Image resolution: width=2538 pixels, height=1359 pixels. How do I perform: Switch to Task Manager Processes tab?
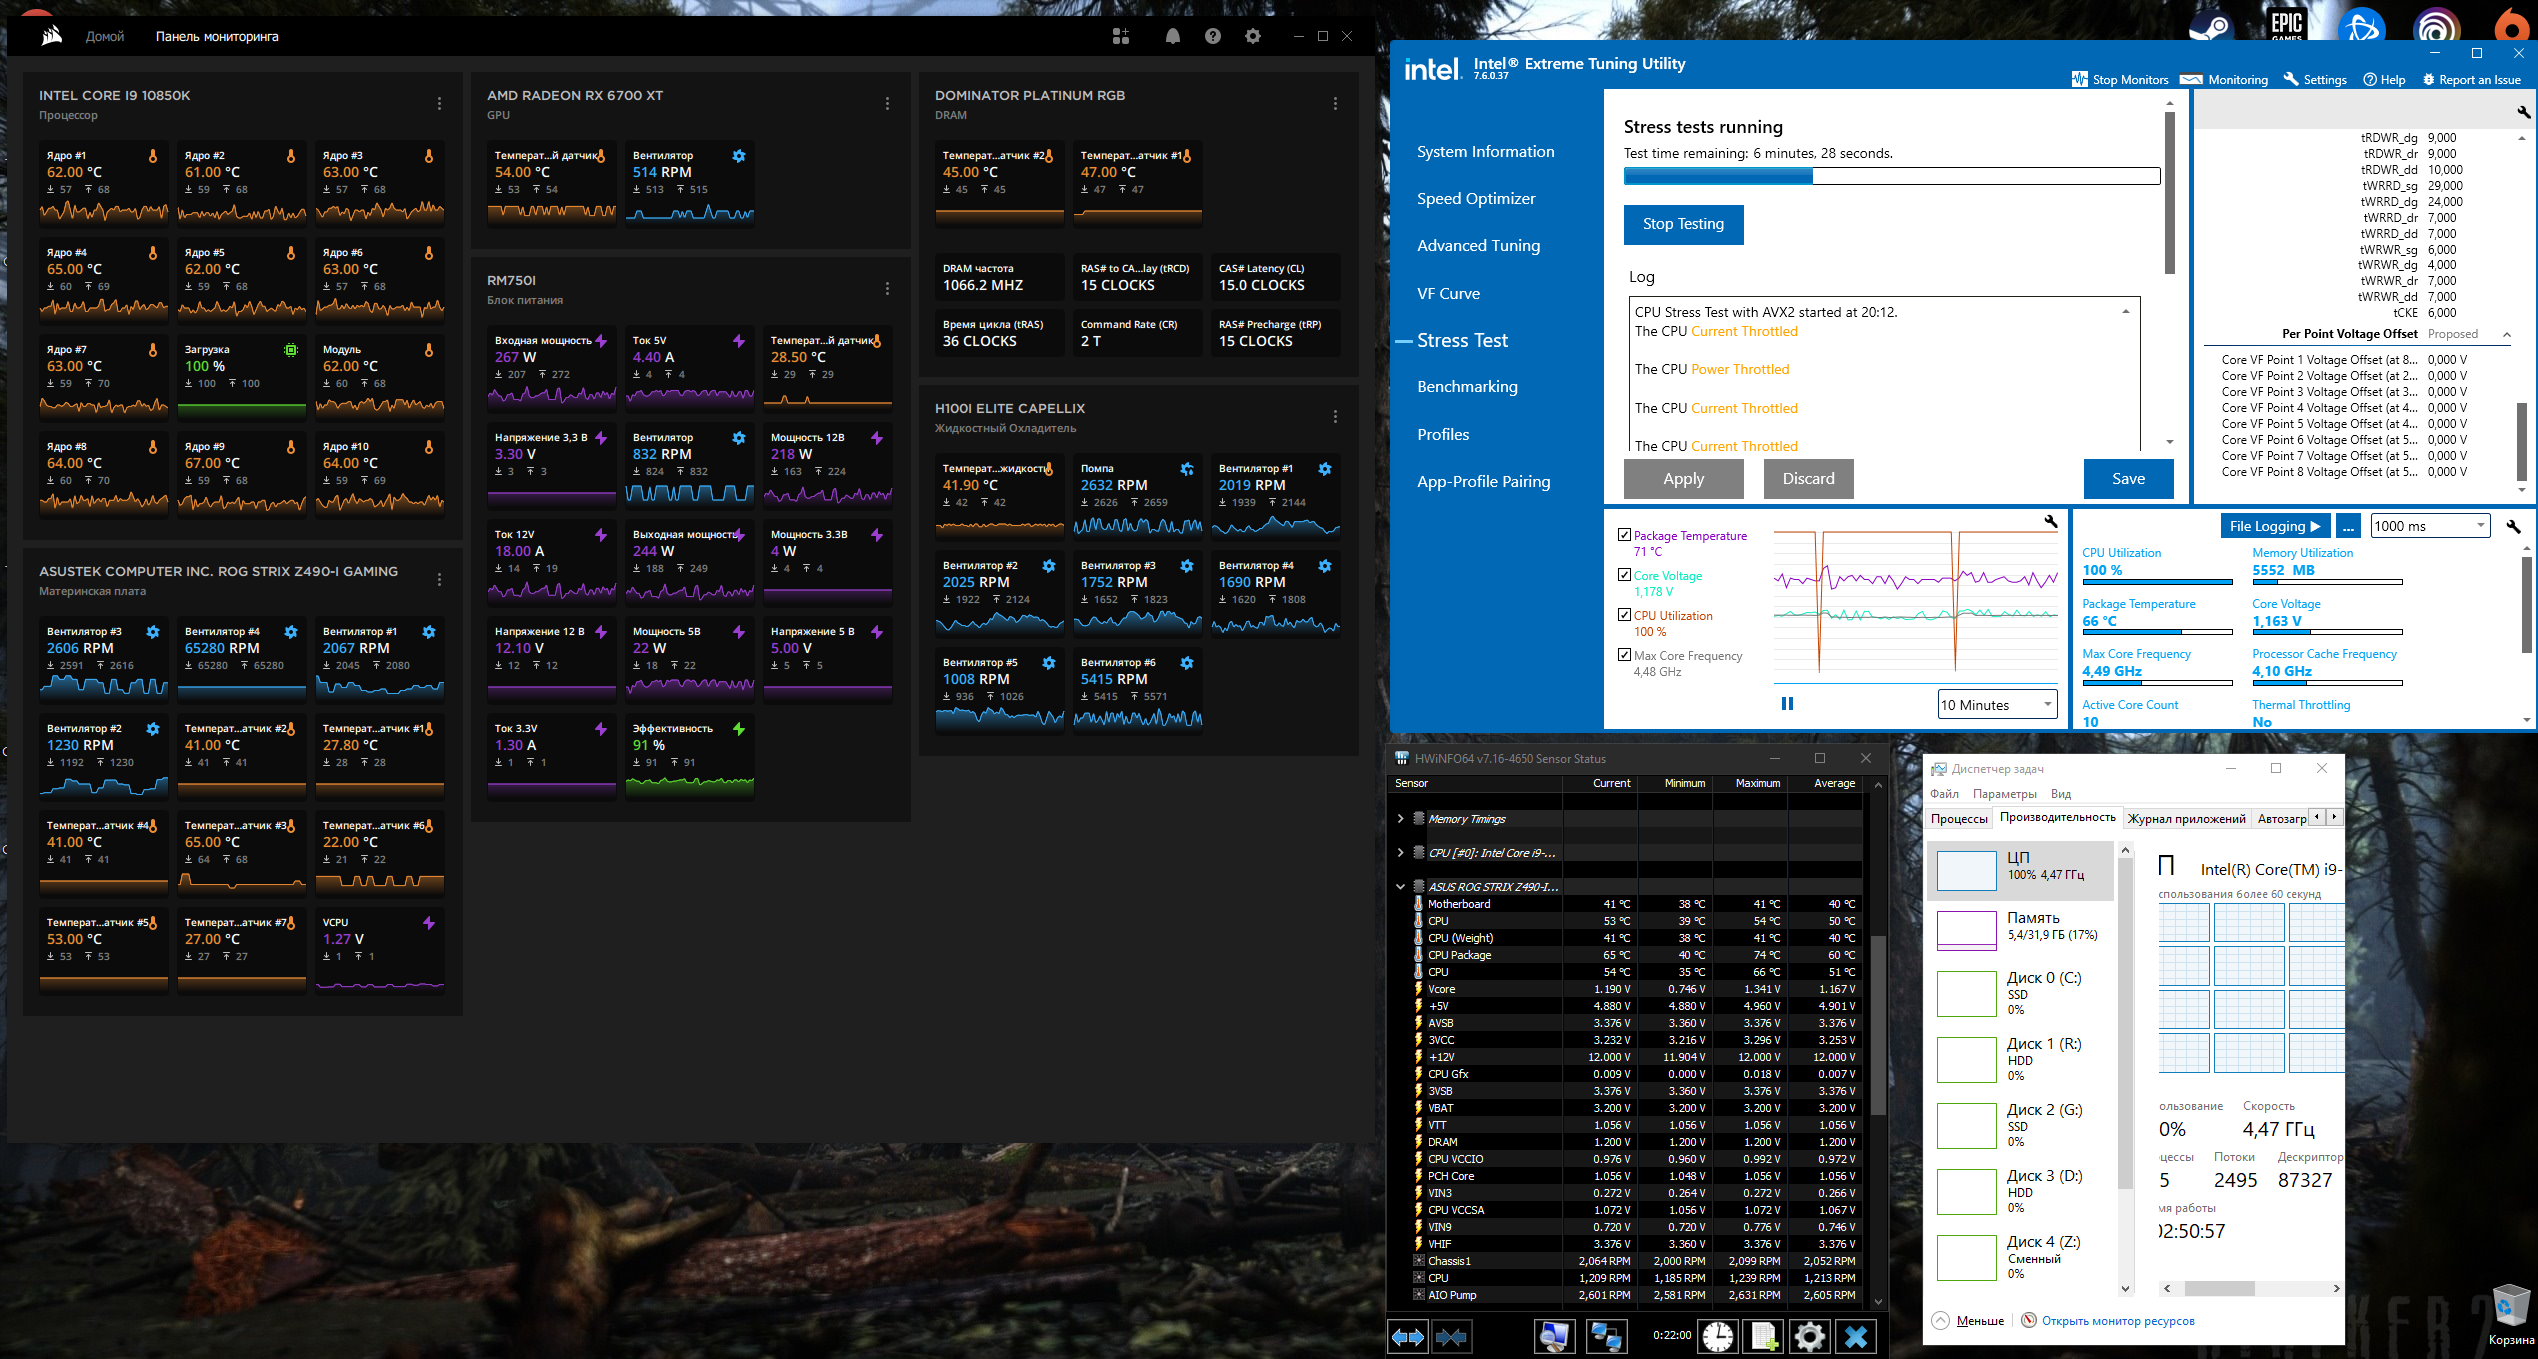(x=1958, y=819)
